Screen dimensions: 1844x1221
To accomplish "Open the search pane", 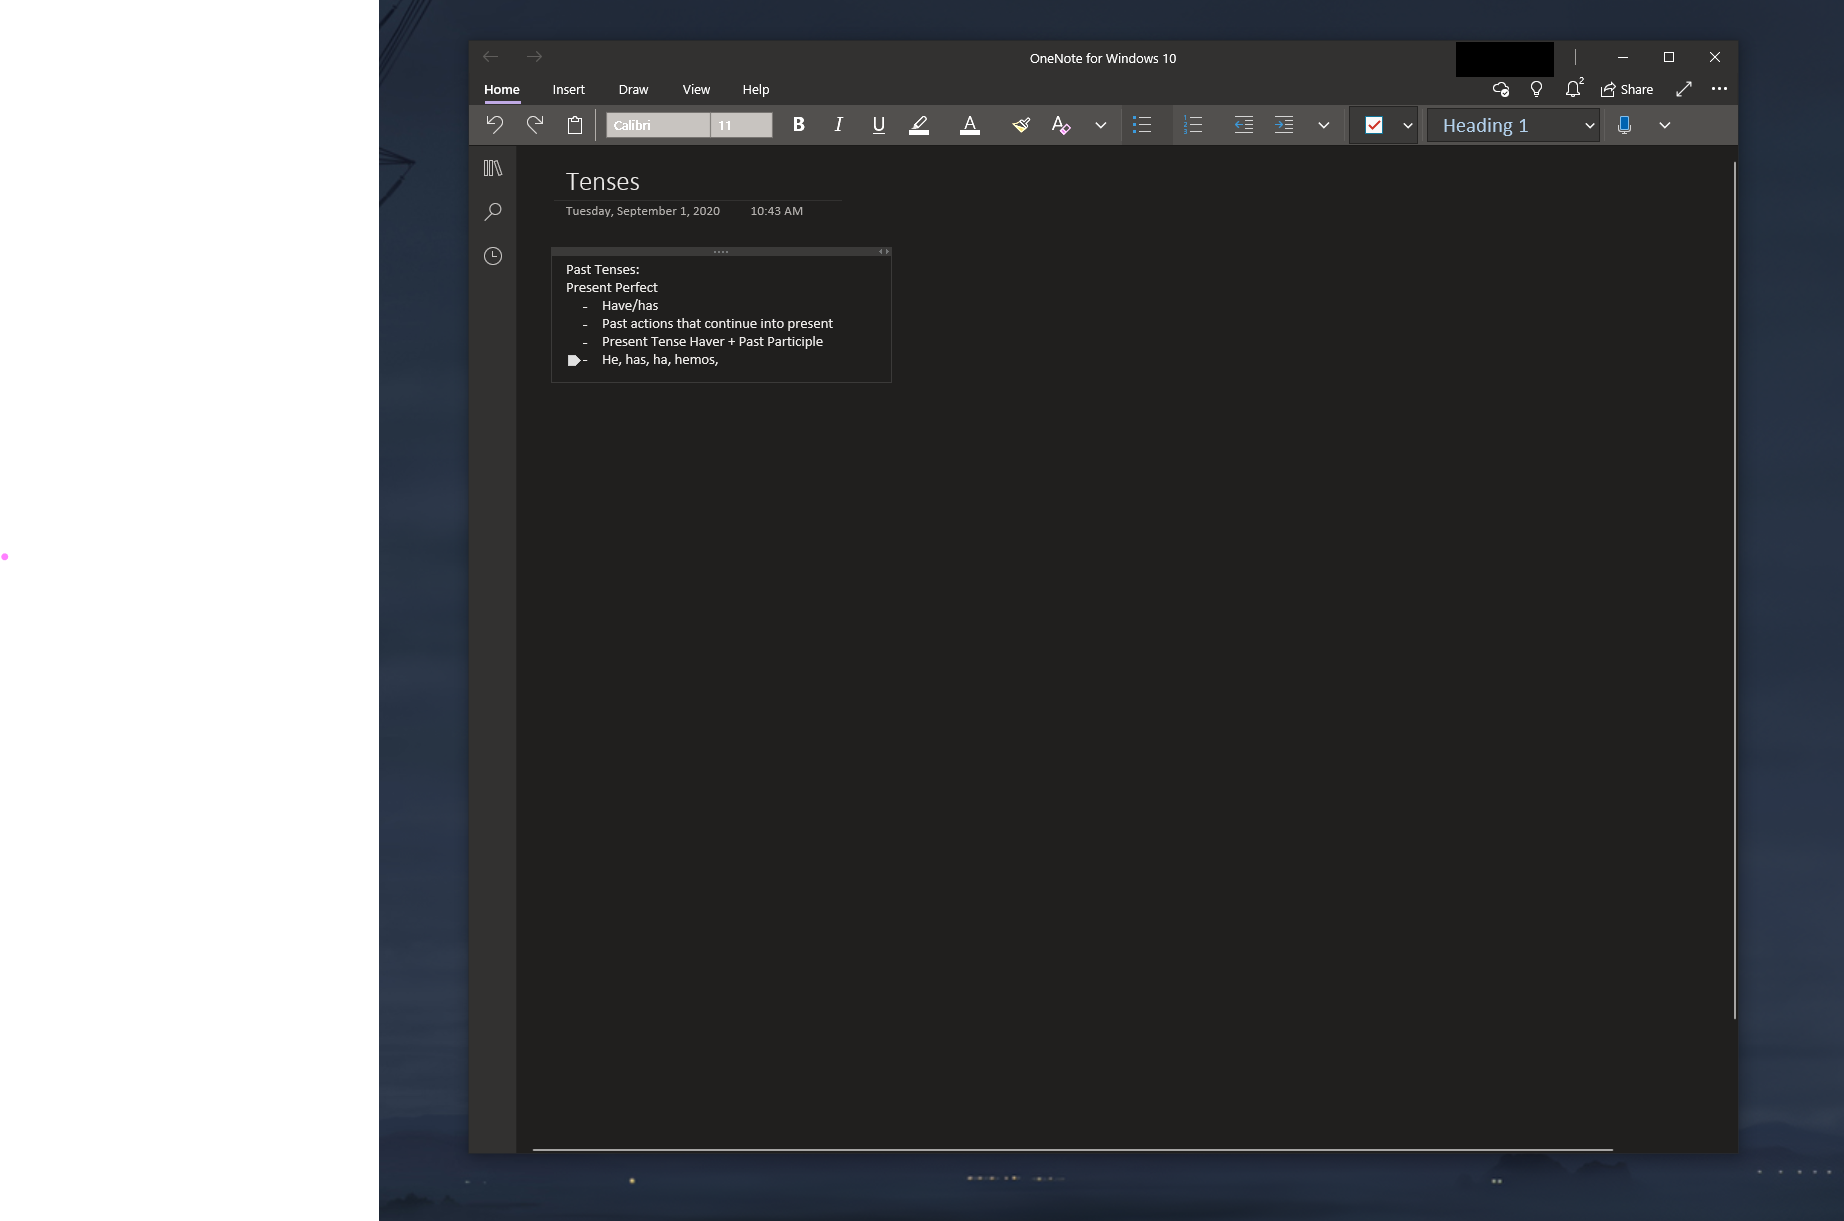I will 493,212.
